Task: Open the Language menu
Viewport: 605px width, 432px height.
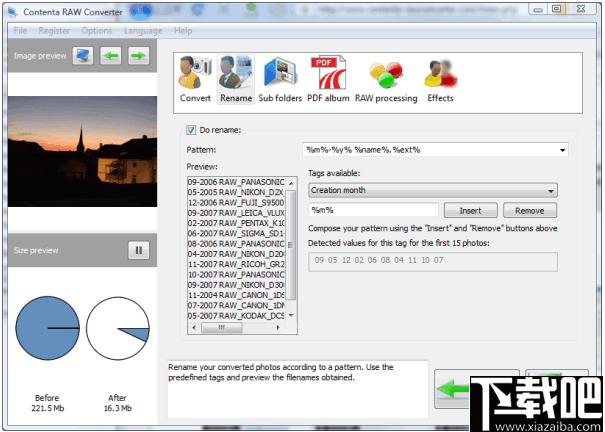Action: coord(143,30)
